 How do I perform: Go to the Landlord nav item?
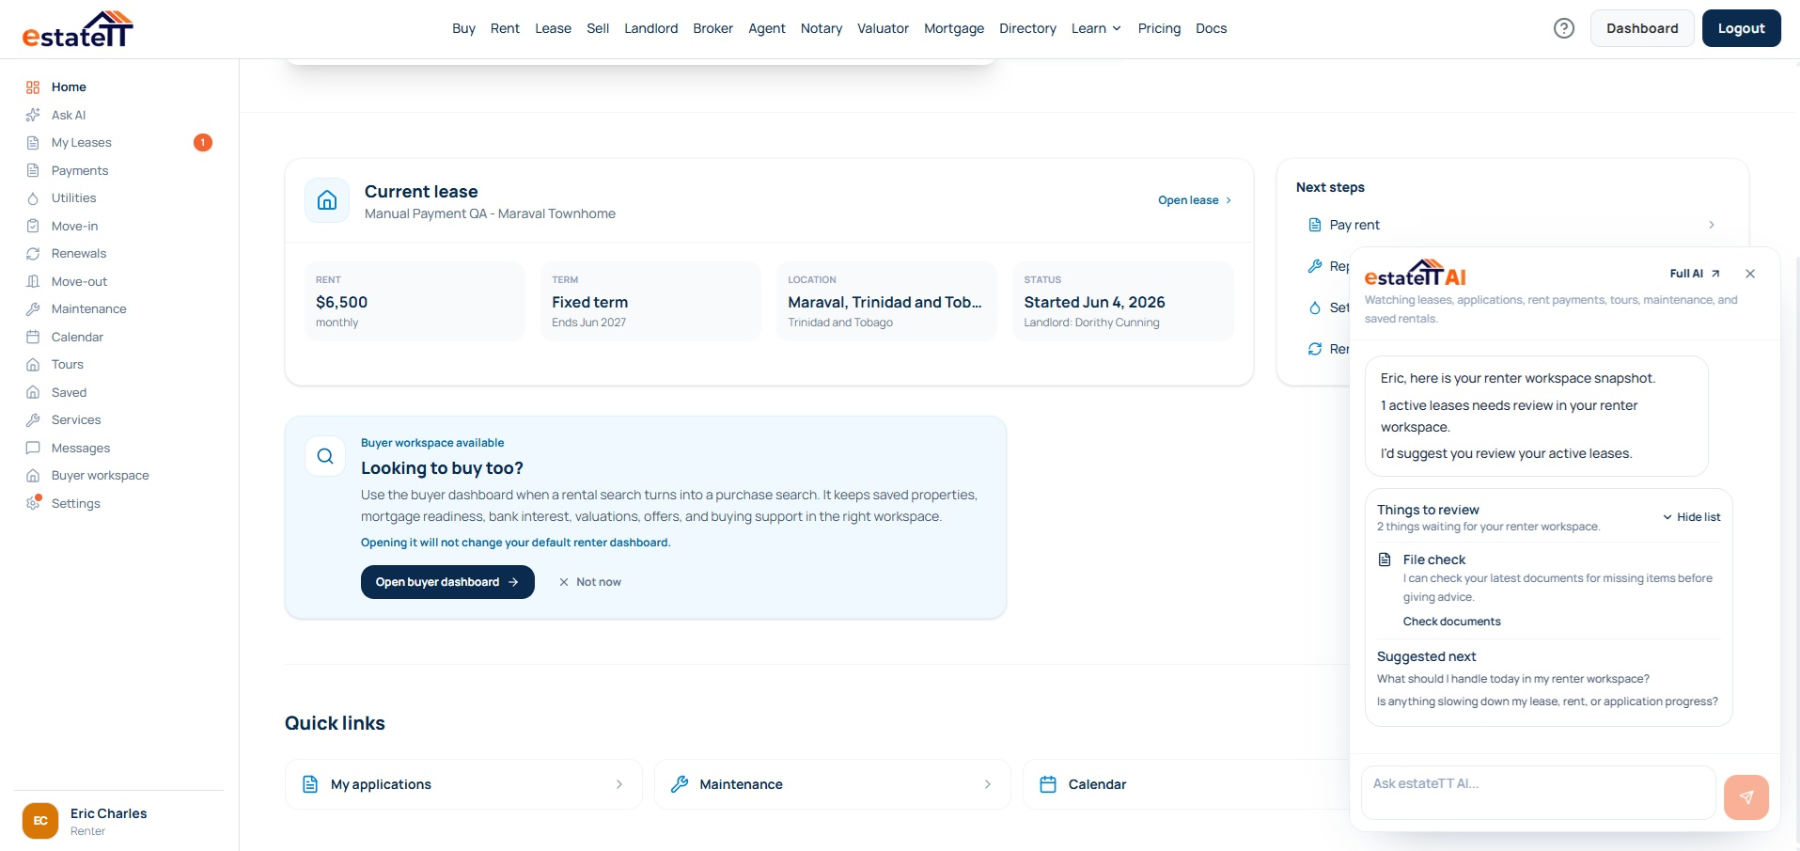(651, 28)
